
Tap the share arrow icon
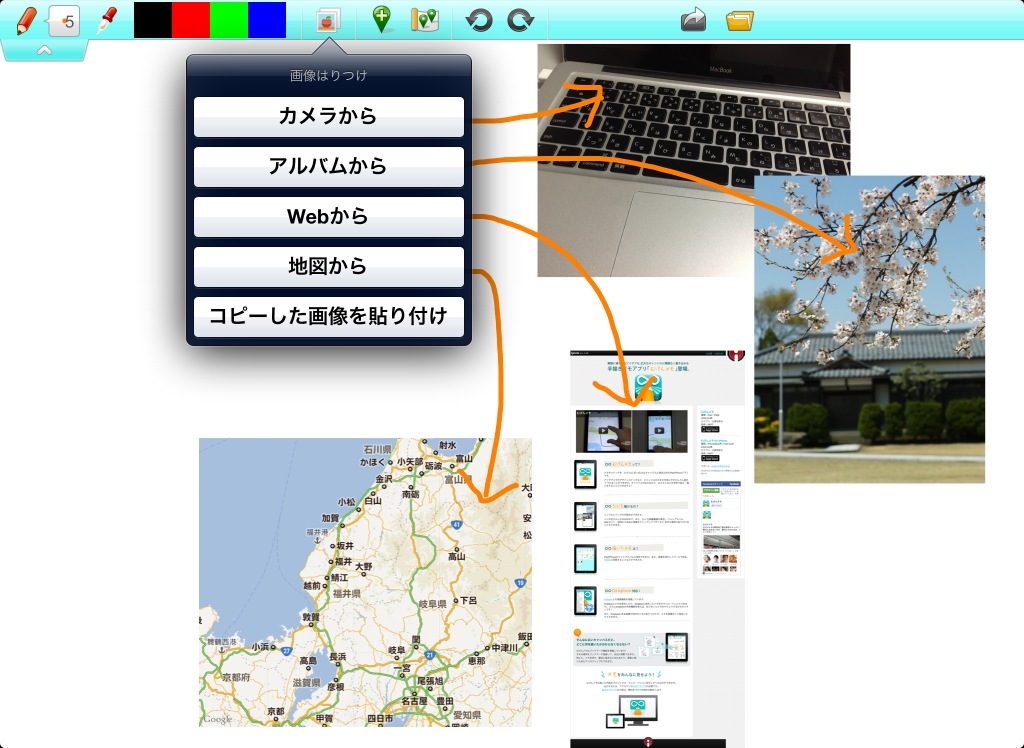(693, 20)
